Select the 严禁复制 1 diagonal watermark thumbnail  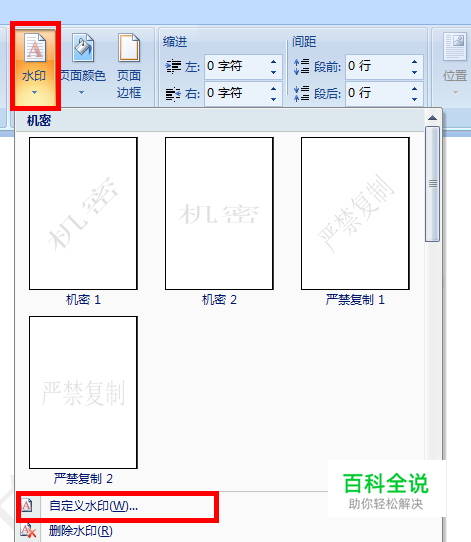(355, 213)
